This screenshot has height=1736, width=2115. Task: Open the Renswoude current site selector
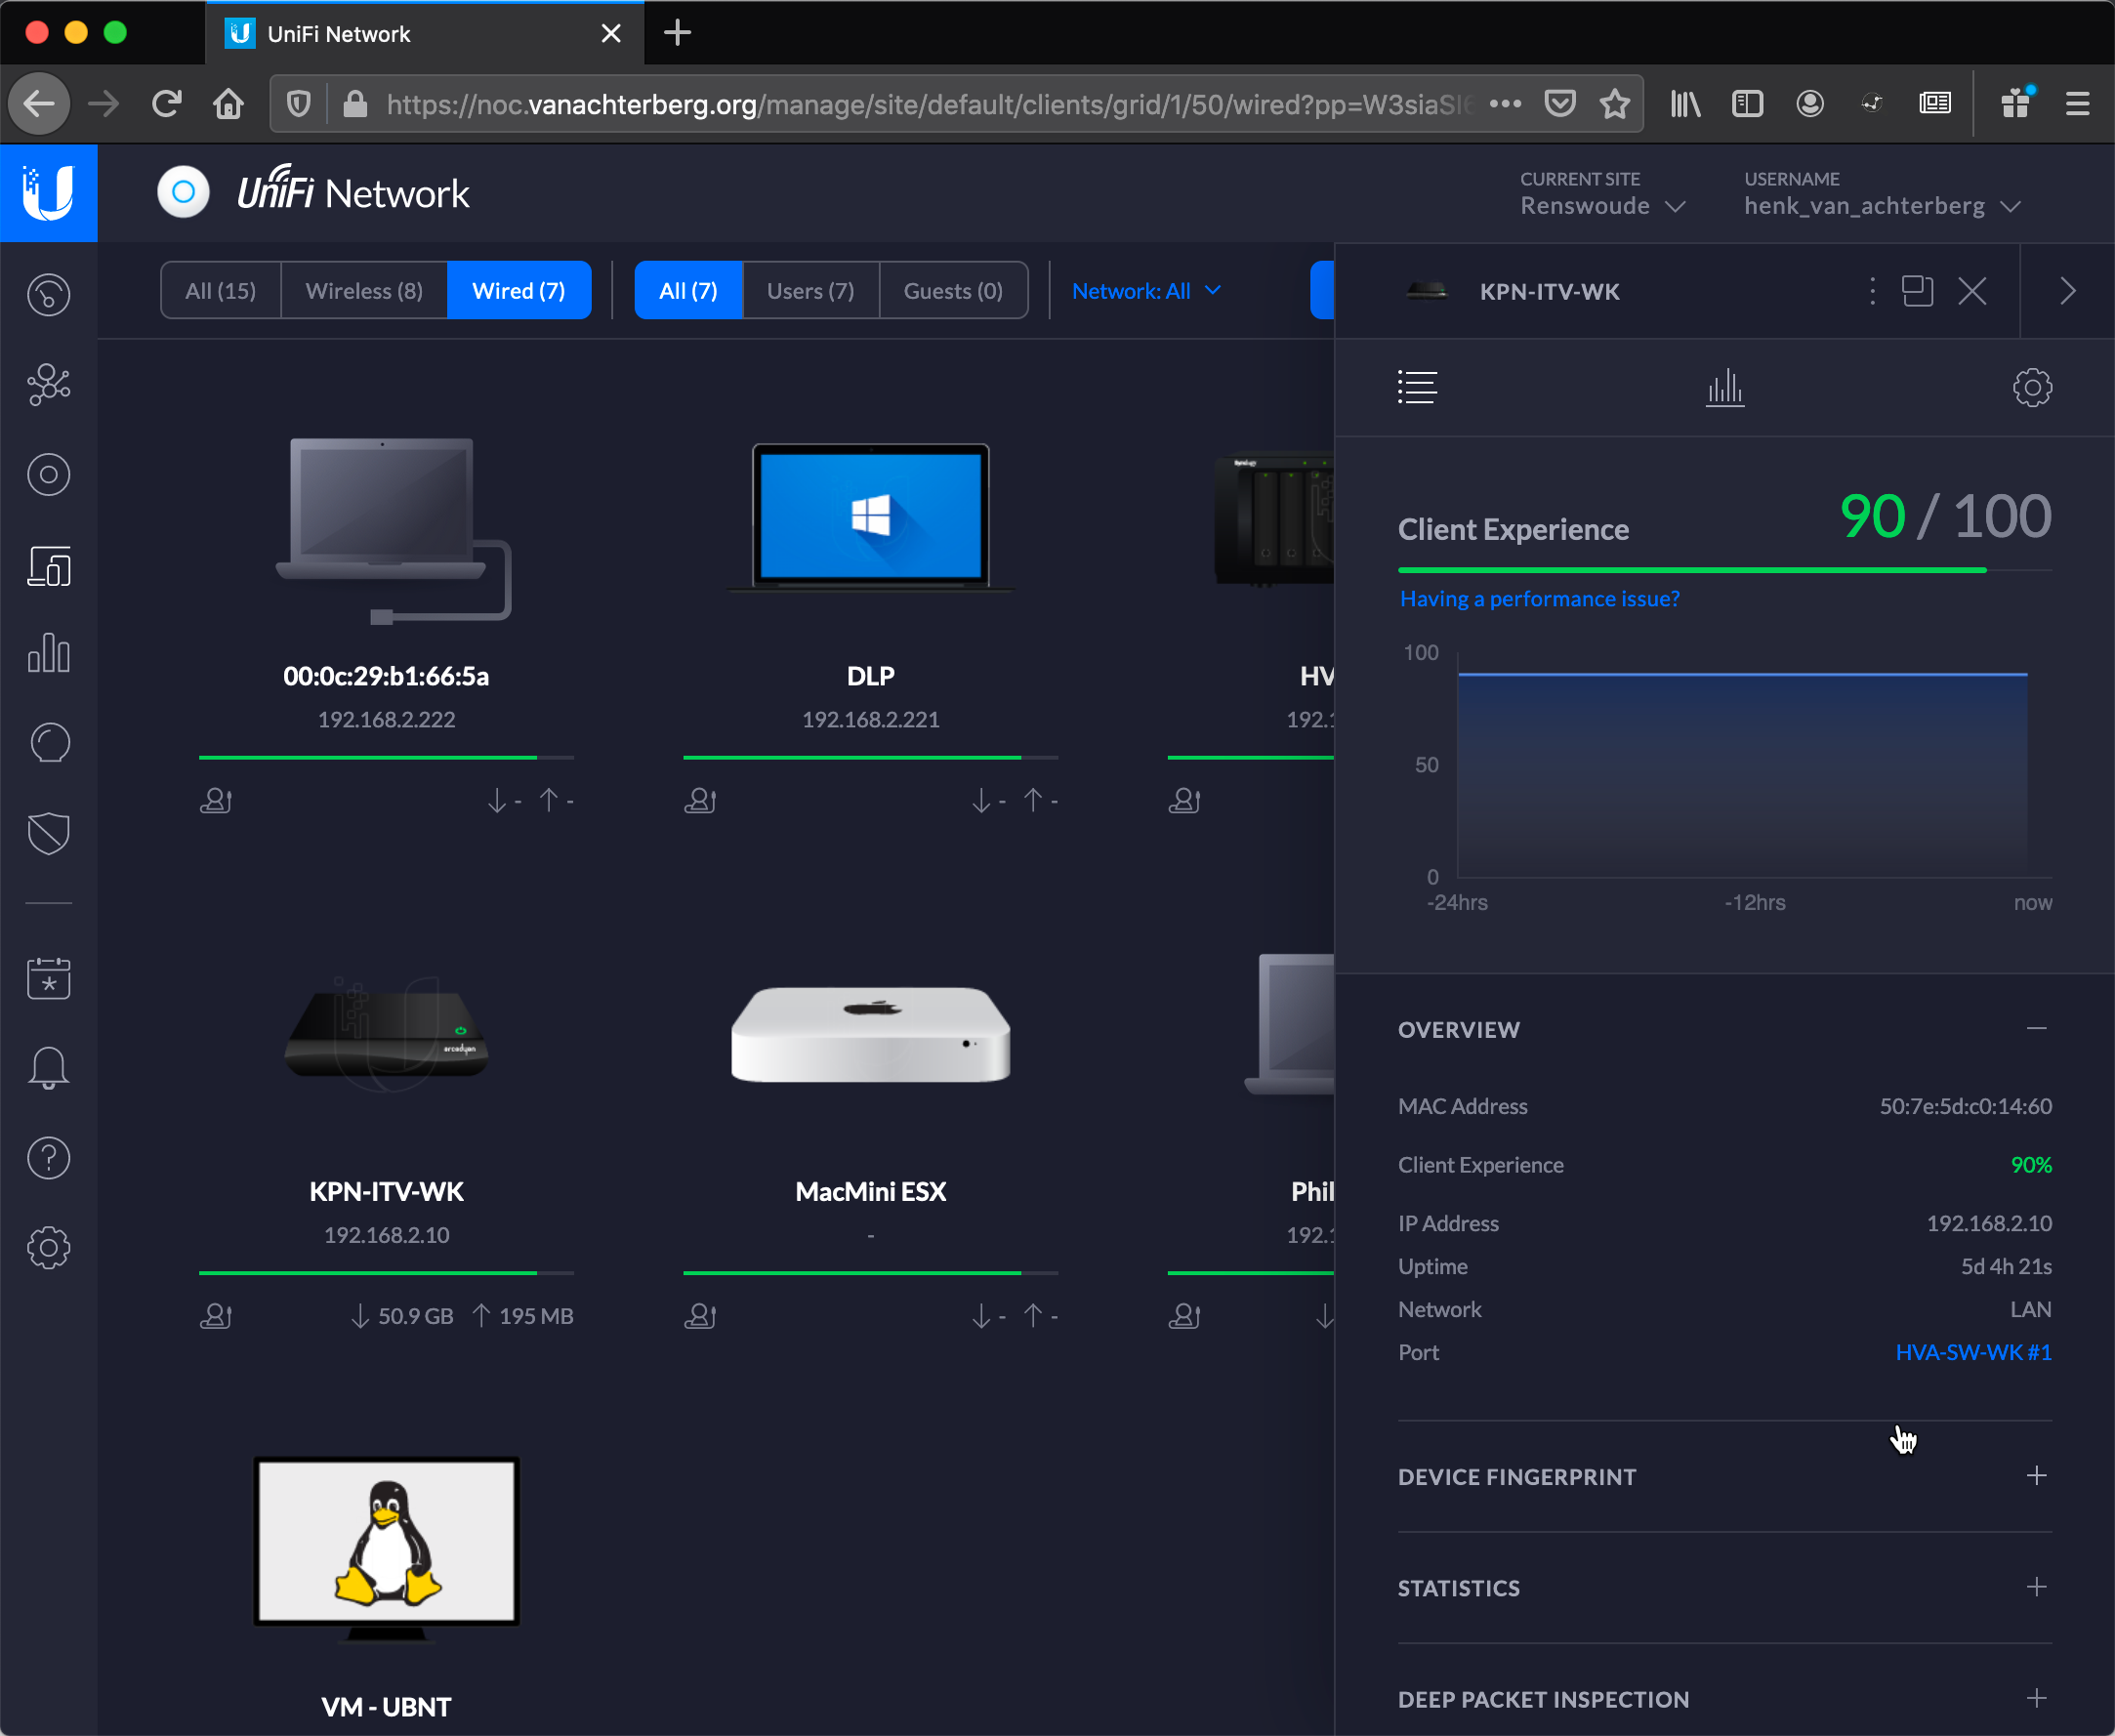tap(1601, 205)
